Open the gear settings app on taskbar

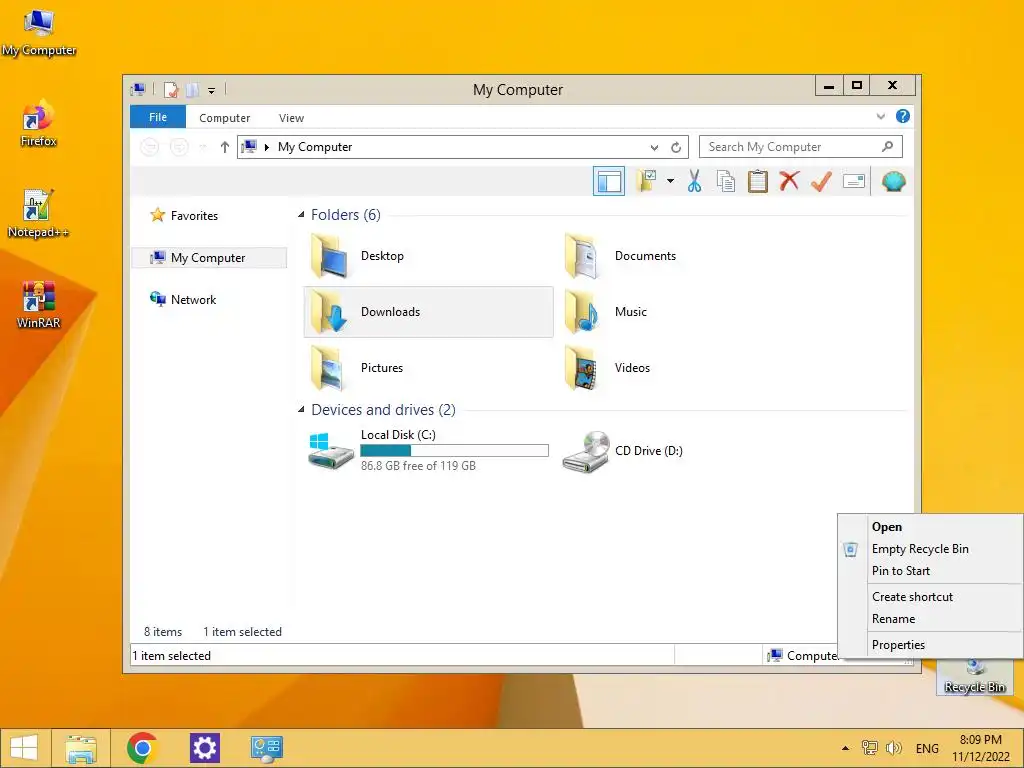204,748
